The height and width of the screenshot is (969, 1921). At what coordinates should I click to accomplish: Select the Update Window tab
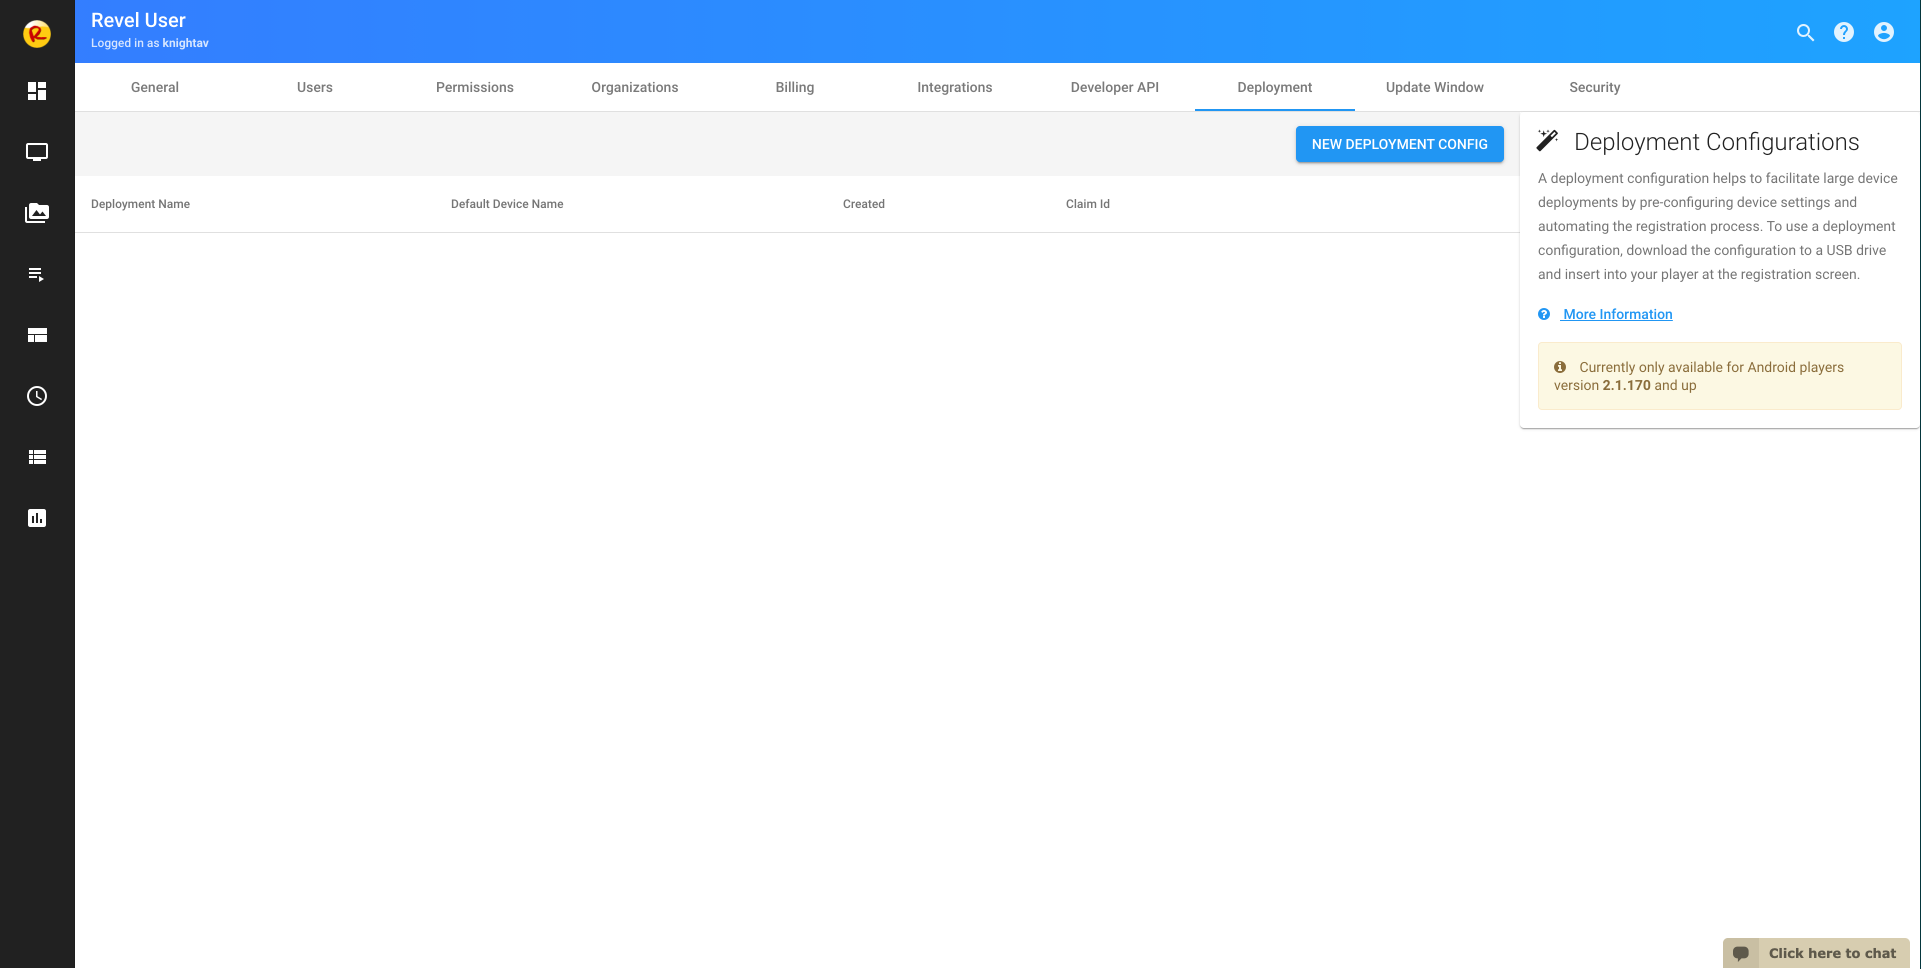(x=1435, y=87)
